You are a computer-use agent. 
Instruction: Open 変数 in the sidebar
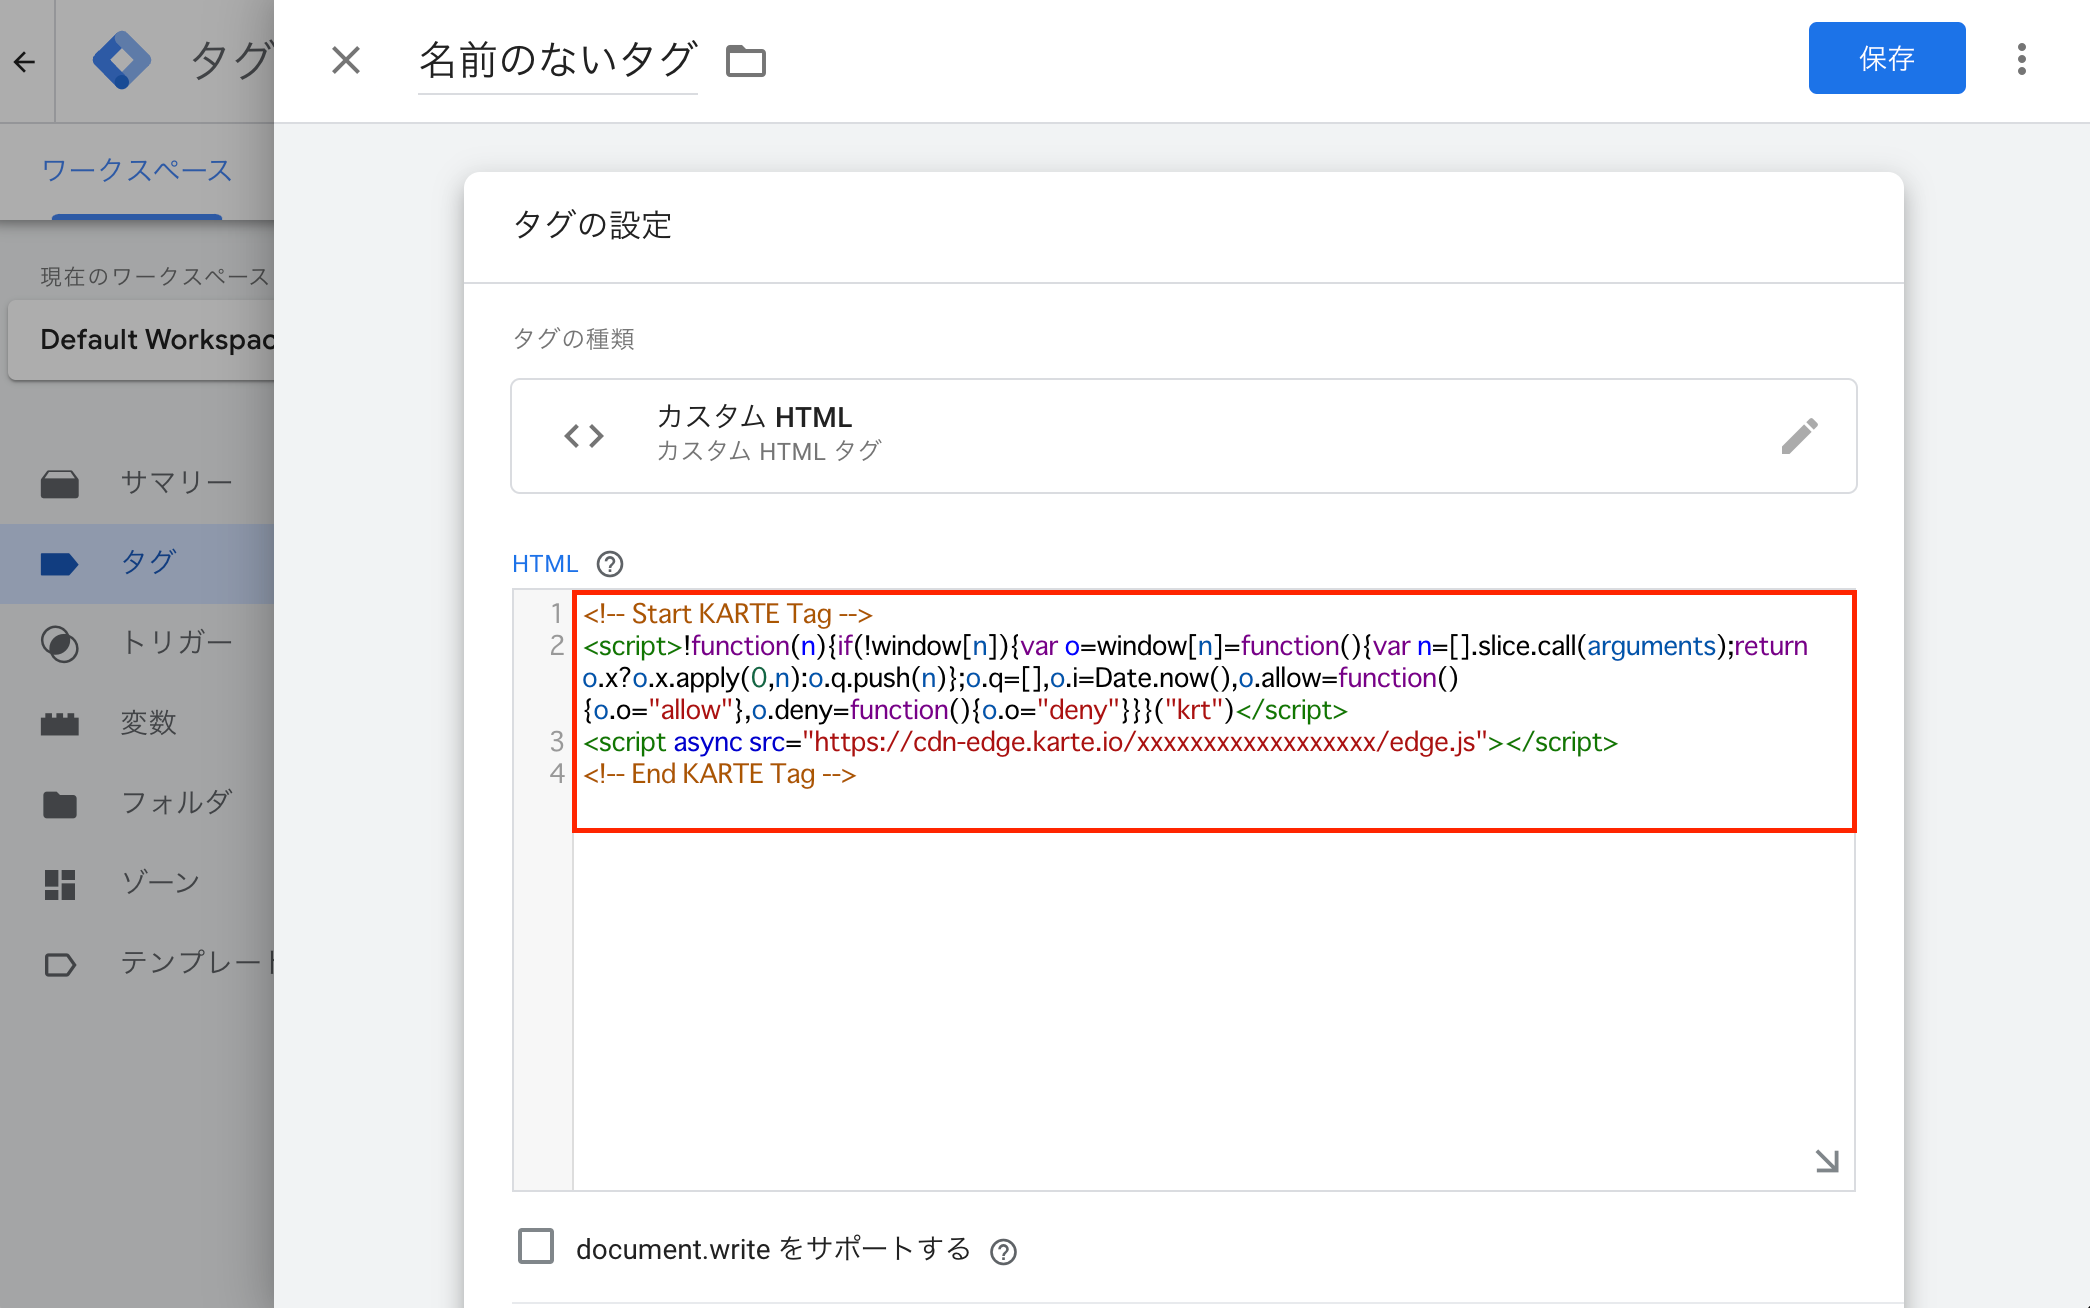pos(137,723)
